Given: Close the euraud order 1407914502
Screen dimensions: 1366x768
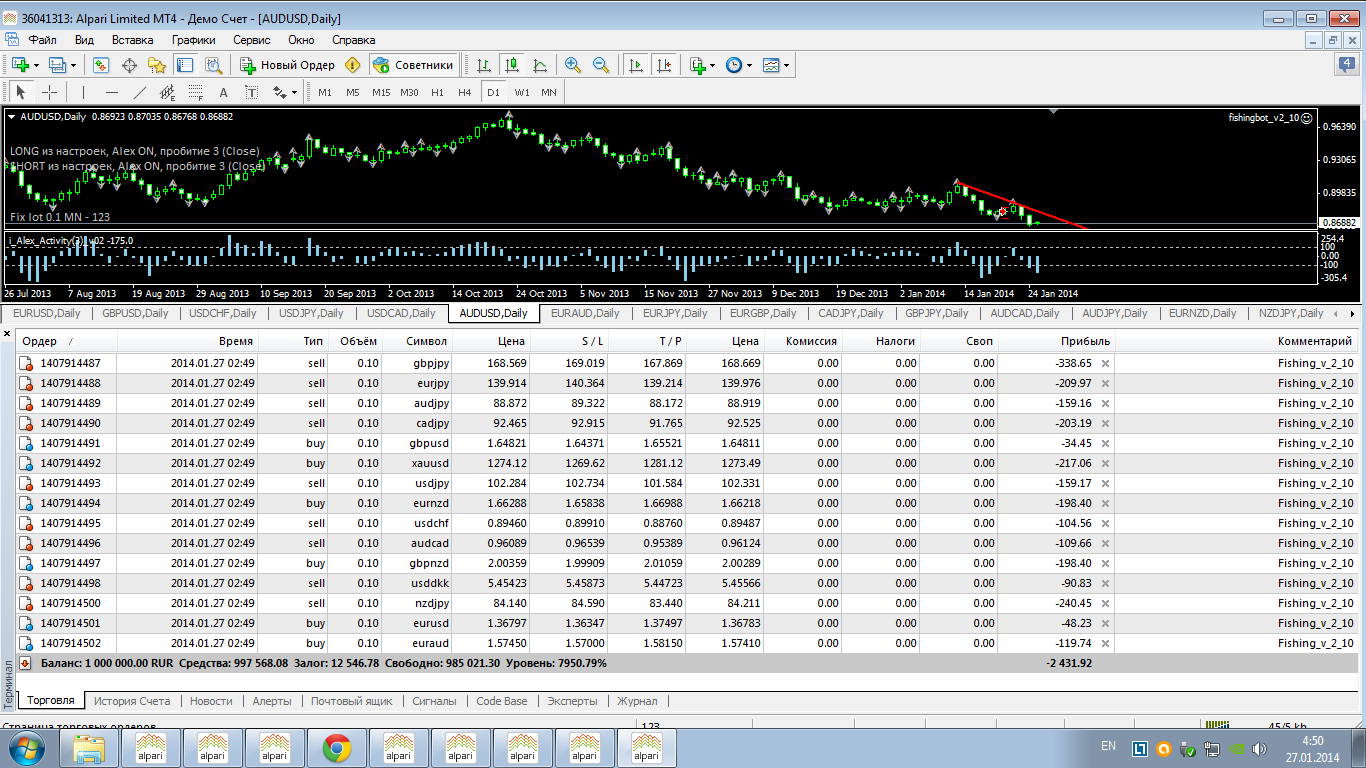Looking at the screenshot, I should 1105,643.
